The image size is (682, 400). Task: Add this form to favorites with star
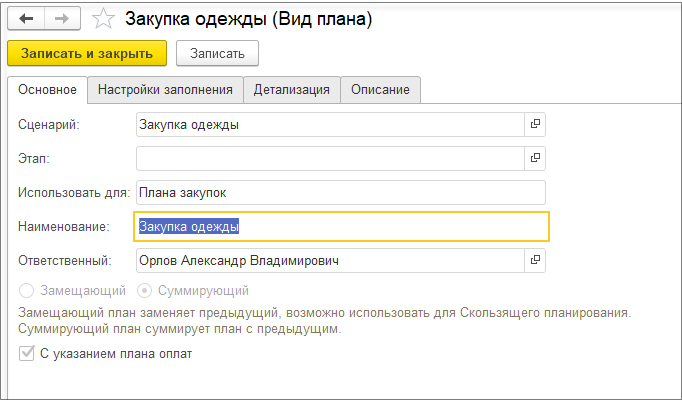click(102, 18)
